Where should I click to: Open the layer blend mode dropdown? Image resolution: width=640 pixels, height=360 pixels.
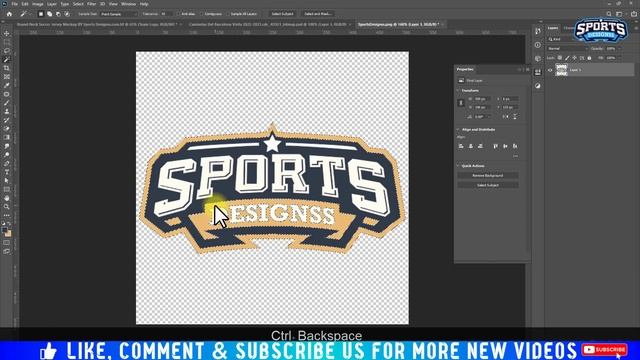click(567, 49)
